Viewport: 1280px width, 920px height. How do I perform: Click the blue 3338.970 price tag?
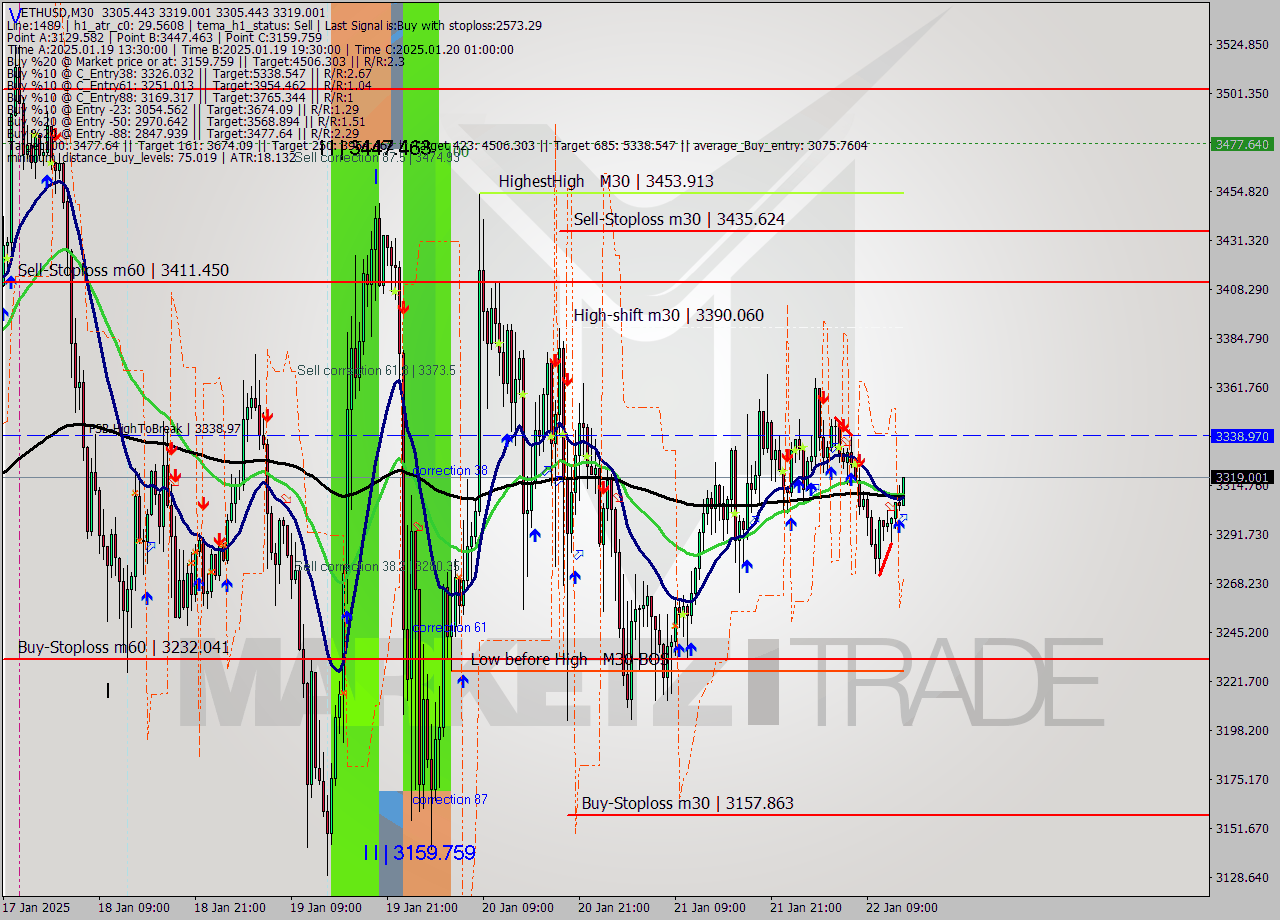click(x=1243, y=436)
